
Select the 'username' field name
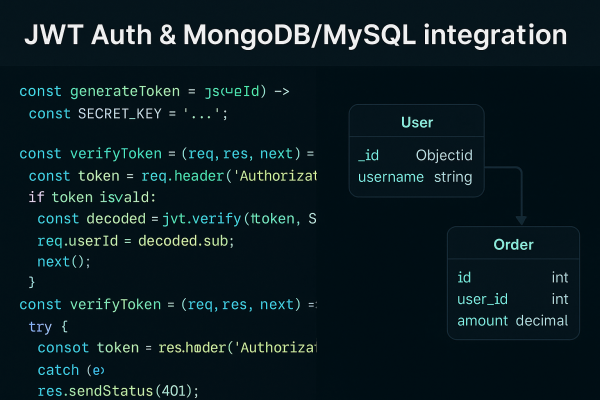click(x=391, y=177)
